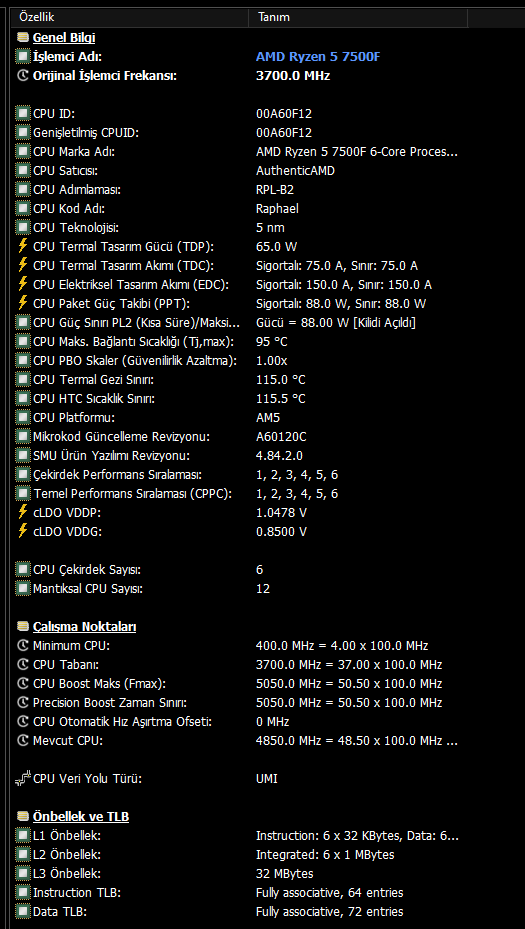Select the Önbellek ve TLB section heading
This screenshot has width=525, height=929.
(x=81, y=816)
